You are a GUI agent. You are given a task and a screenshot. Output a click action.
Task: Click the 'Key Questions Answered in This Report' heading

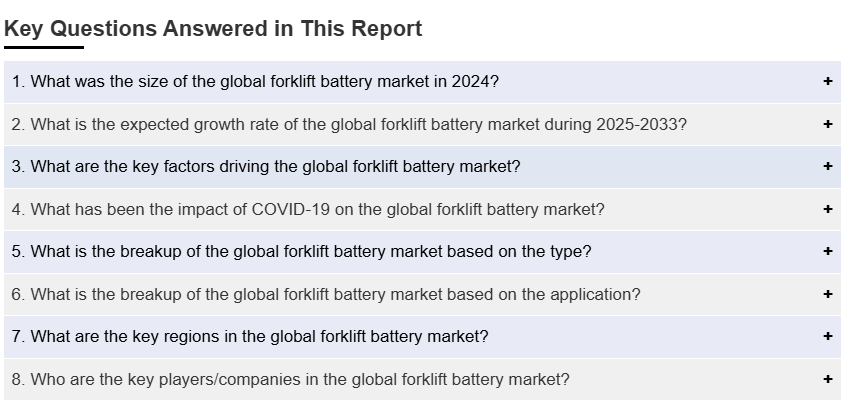pos(213,29)
